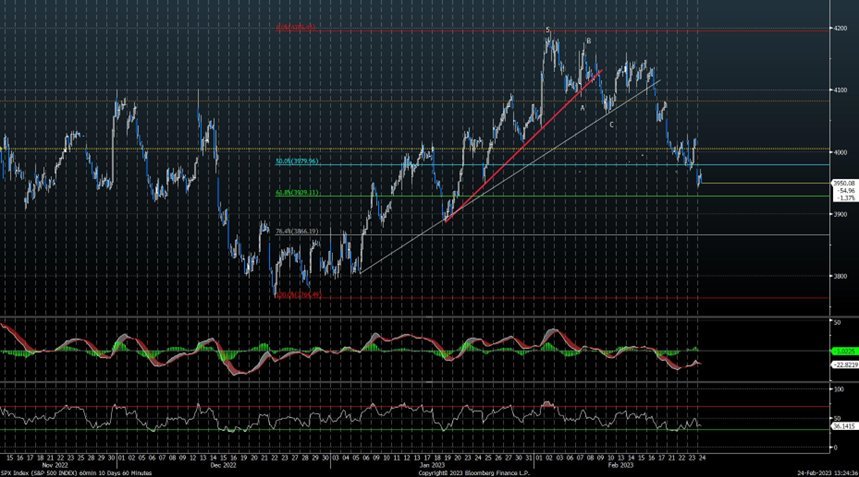Click the Dec 2022 date axis label

click(x=223, y=465)
